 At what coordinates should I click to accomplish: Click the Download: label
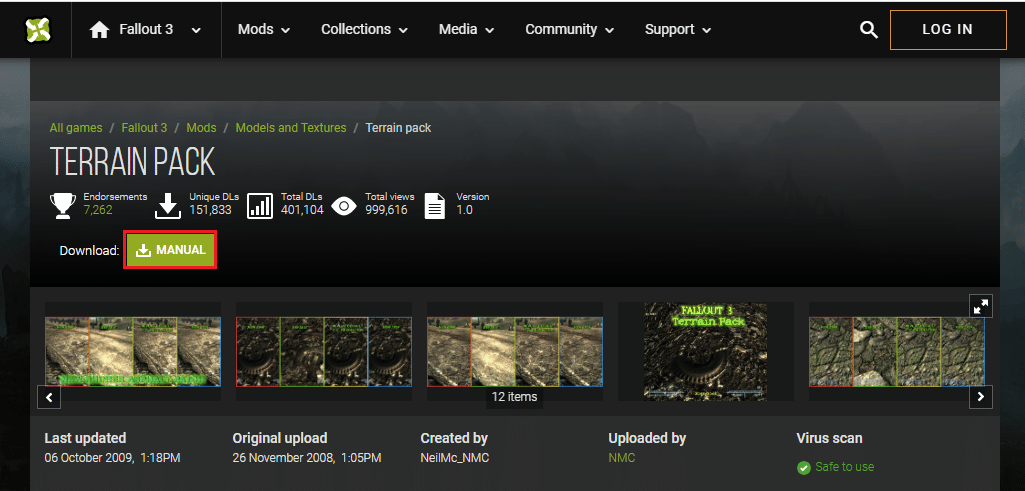90,250
